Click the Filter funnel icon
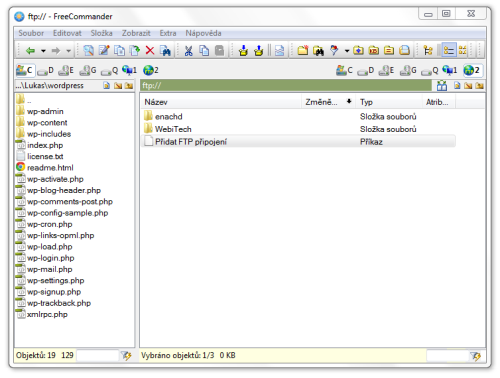 [334, 51]
